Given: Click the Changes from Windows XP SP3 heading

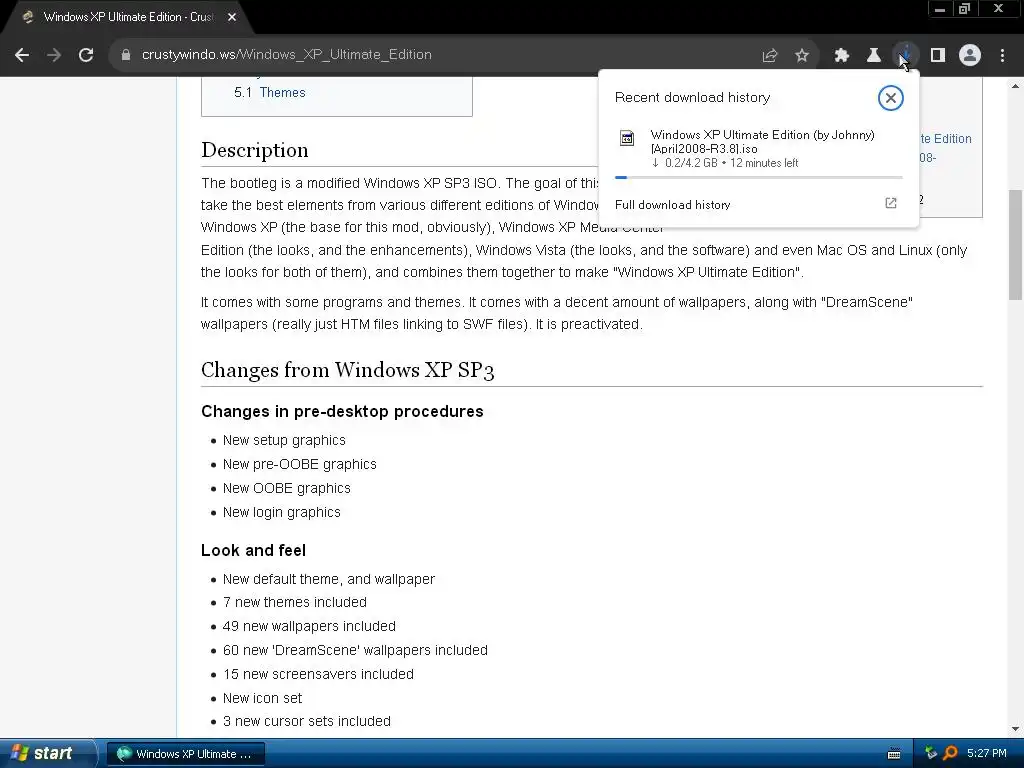Looking at the screenshot, I should click(347, 370).
